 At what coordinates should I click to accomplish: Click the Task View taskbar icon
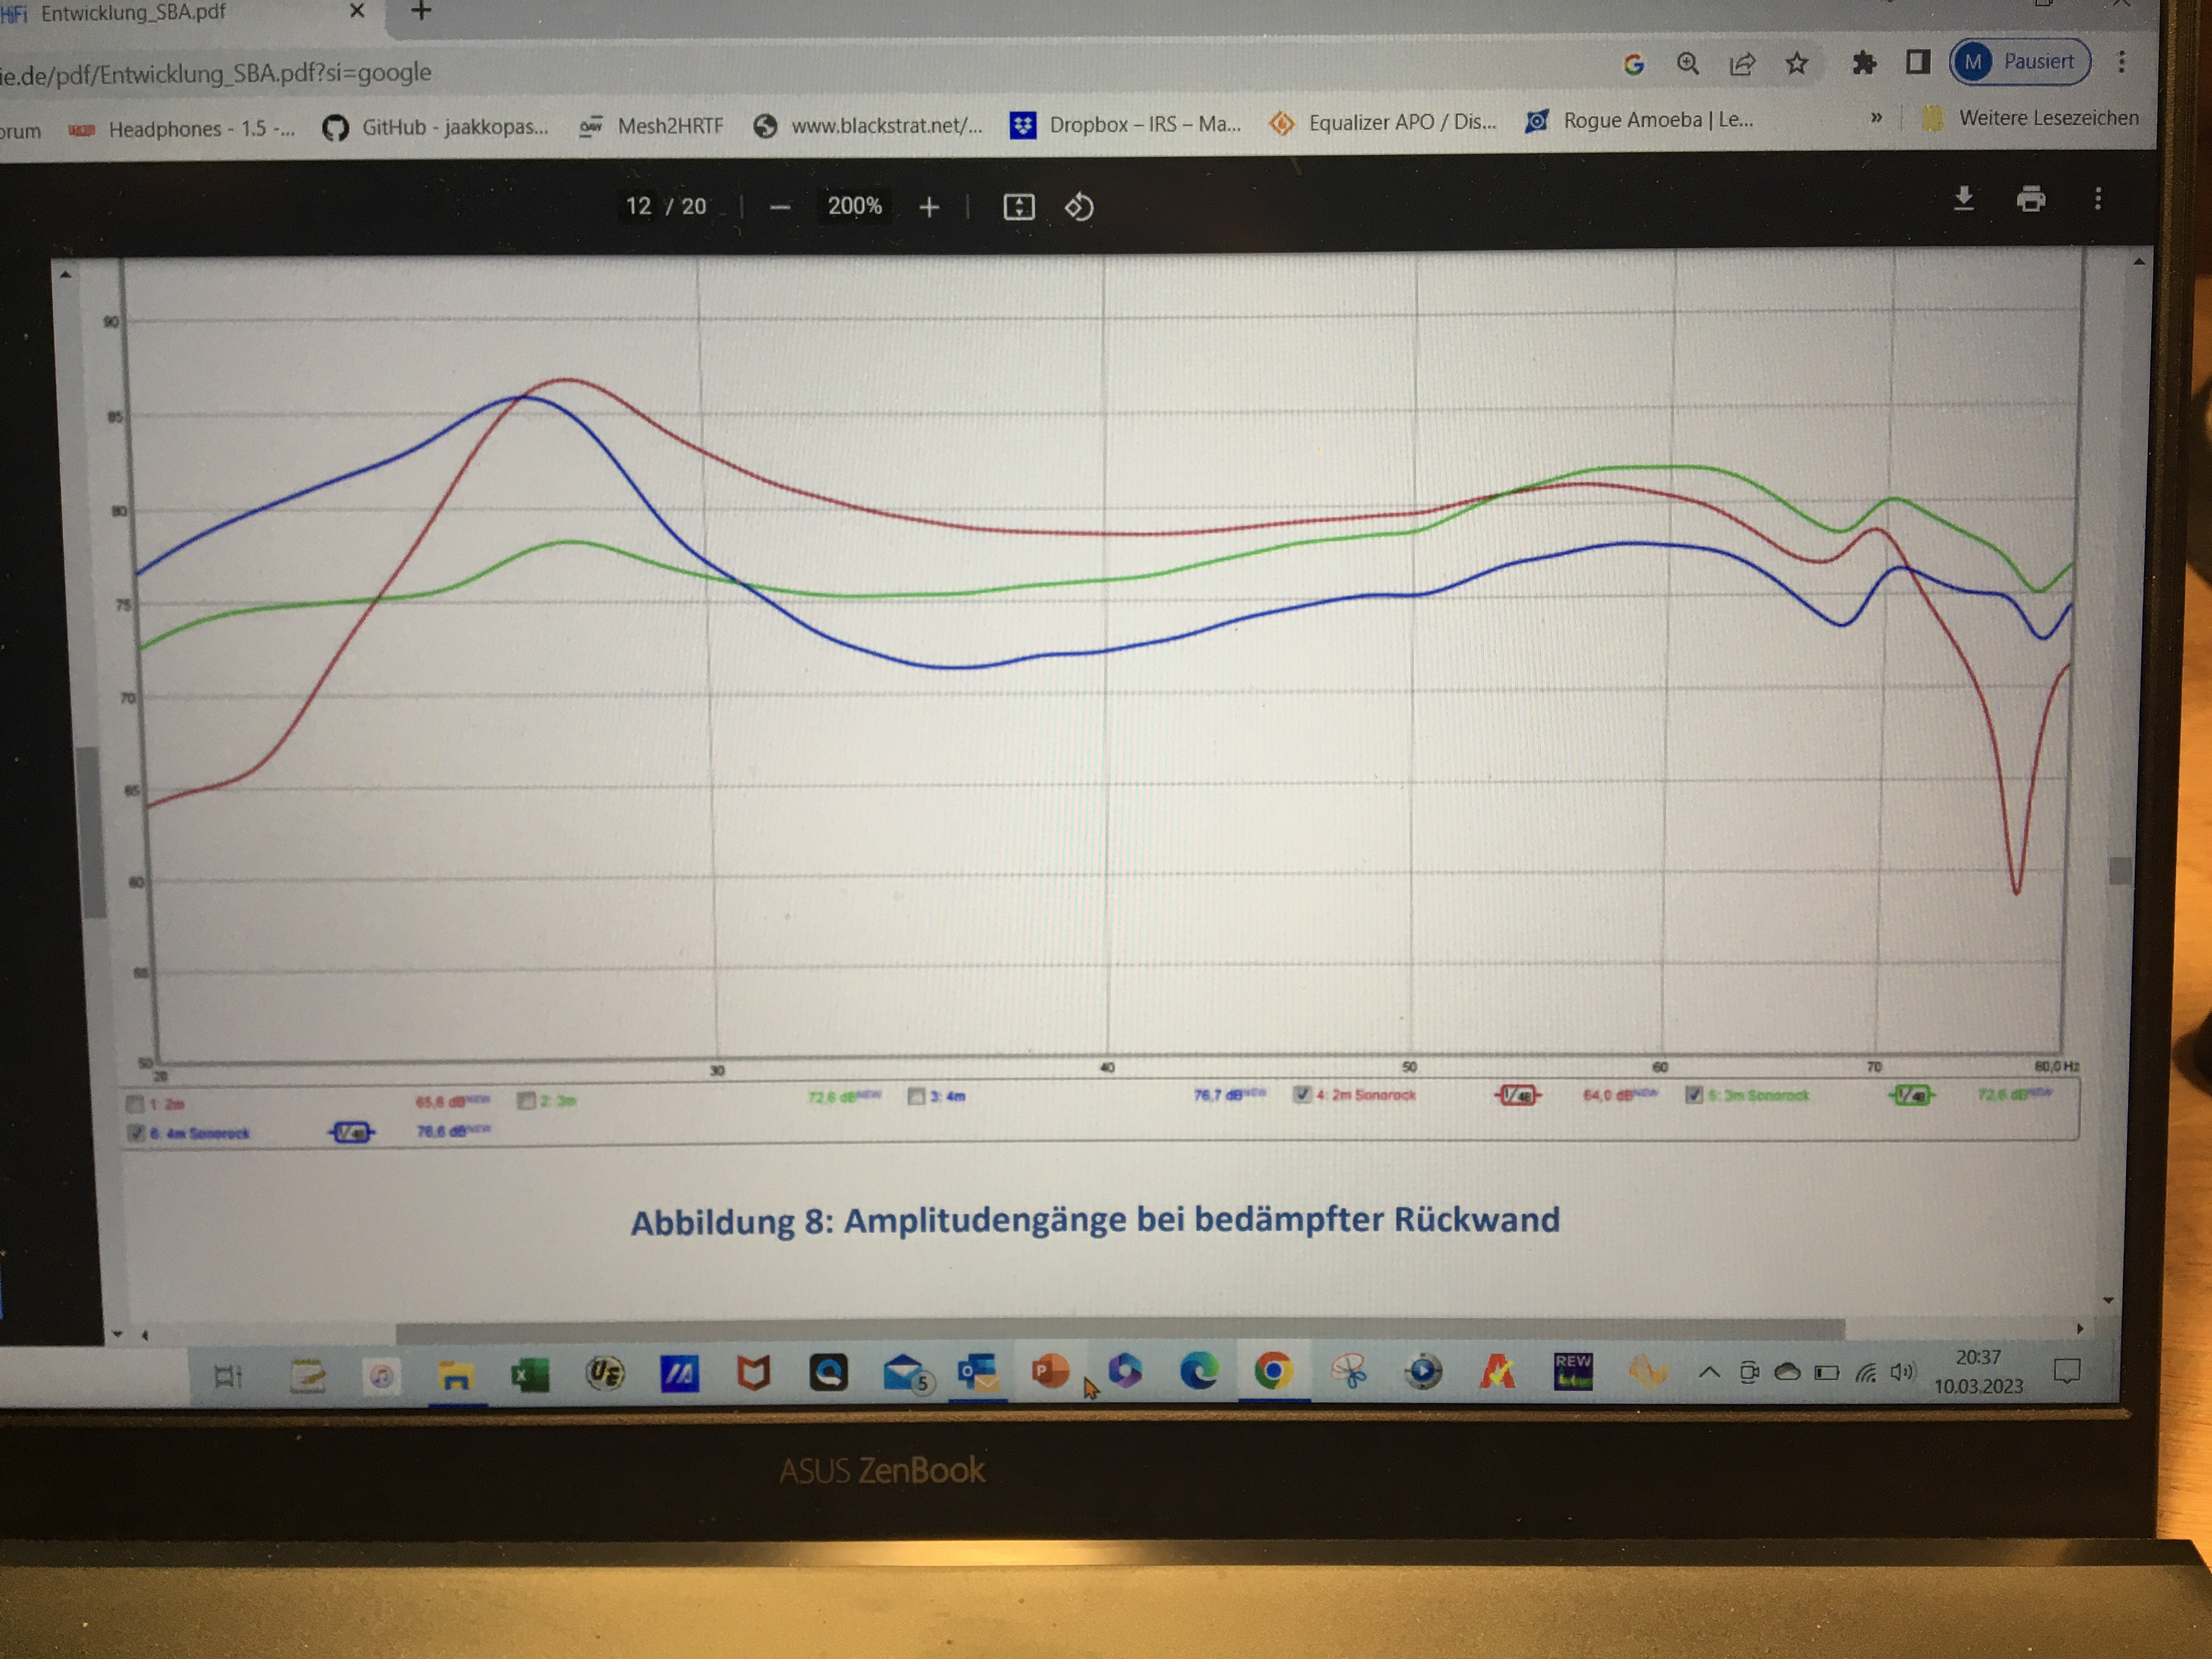[228, 1377]
